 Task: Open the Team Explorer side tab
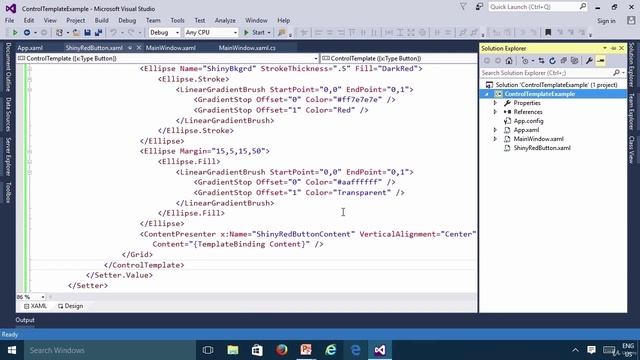pos(631,111)
